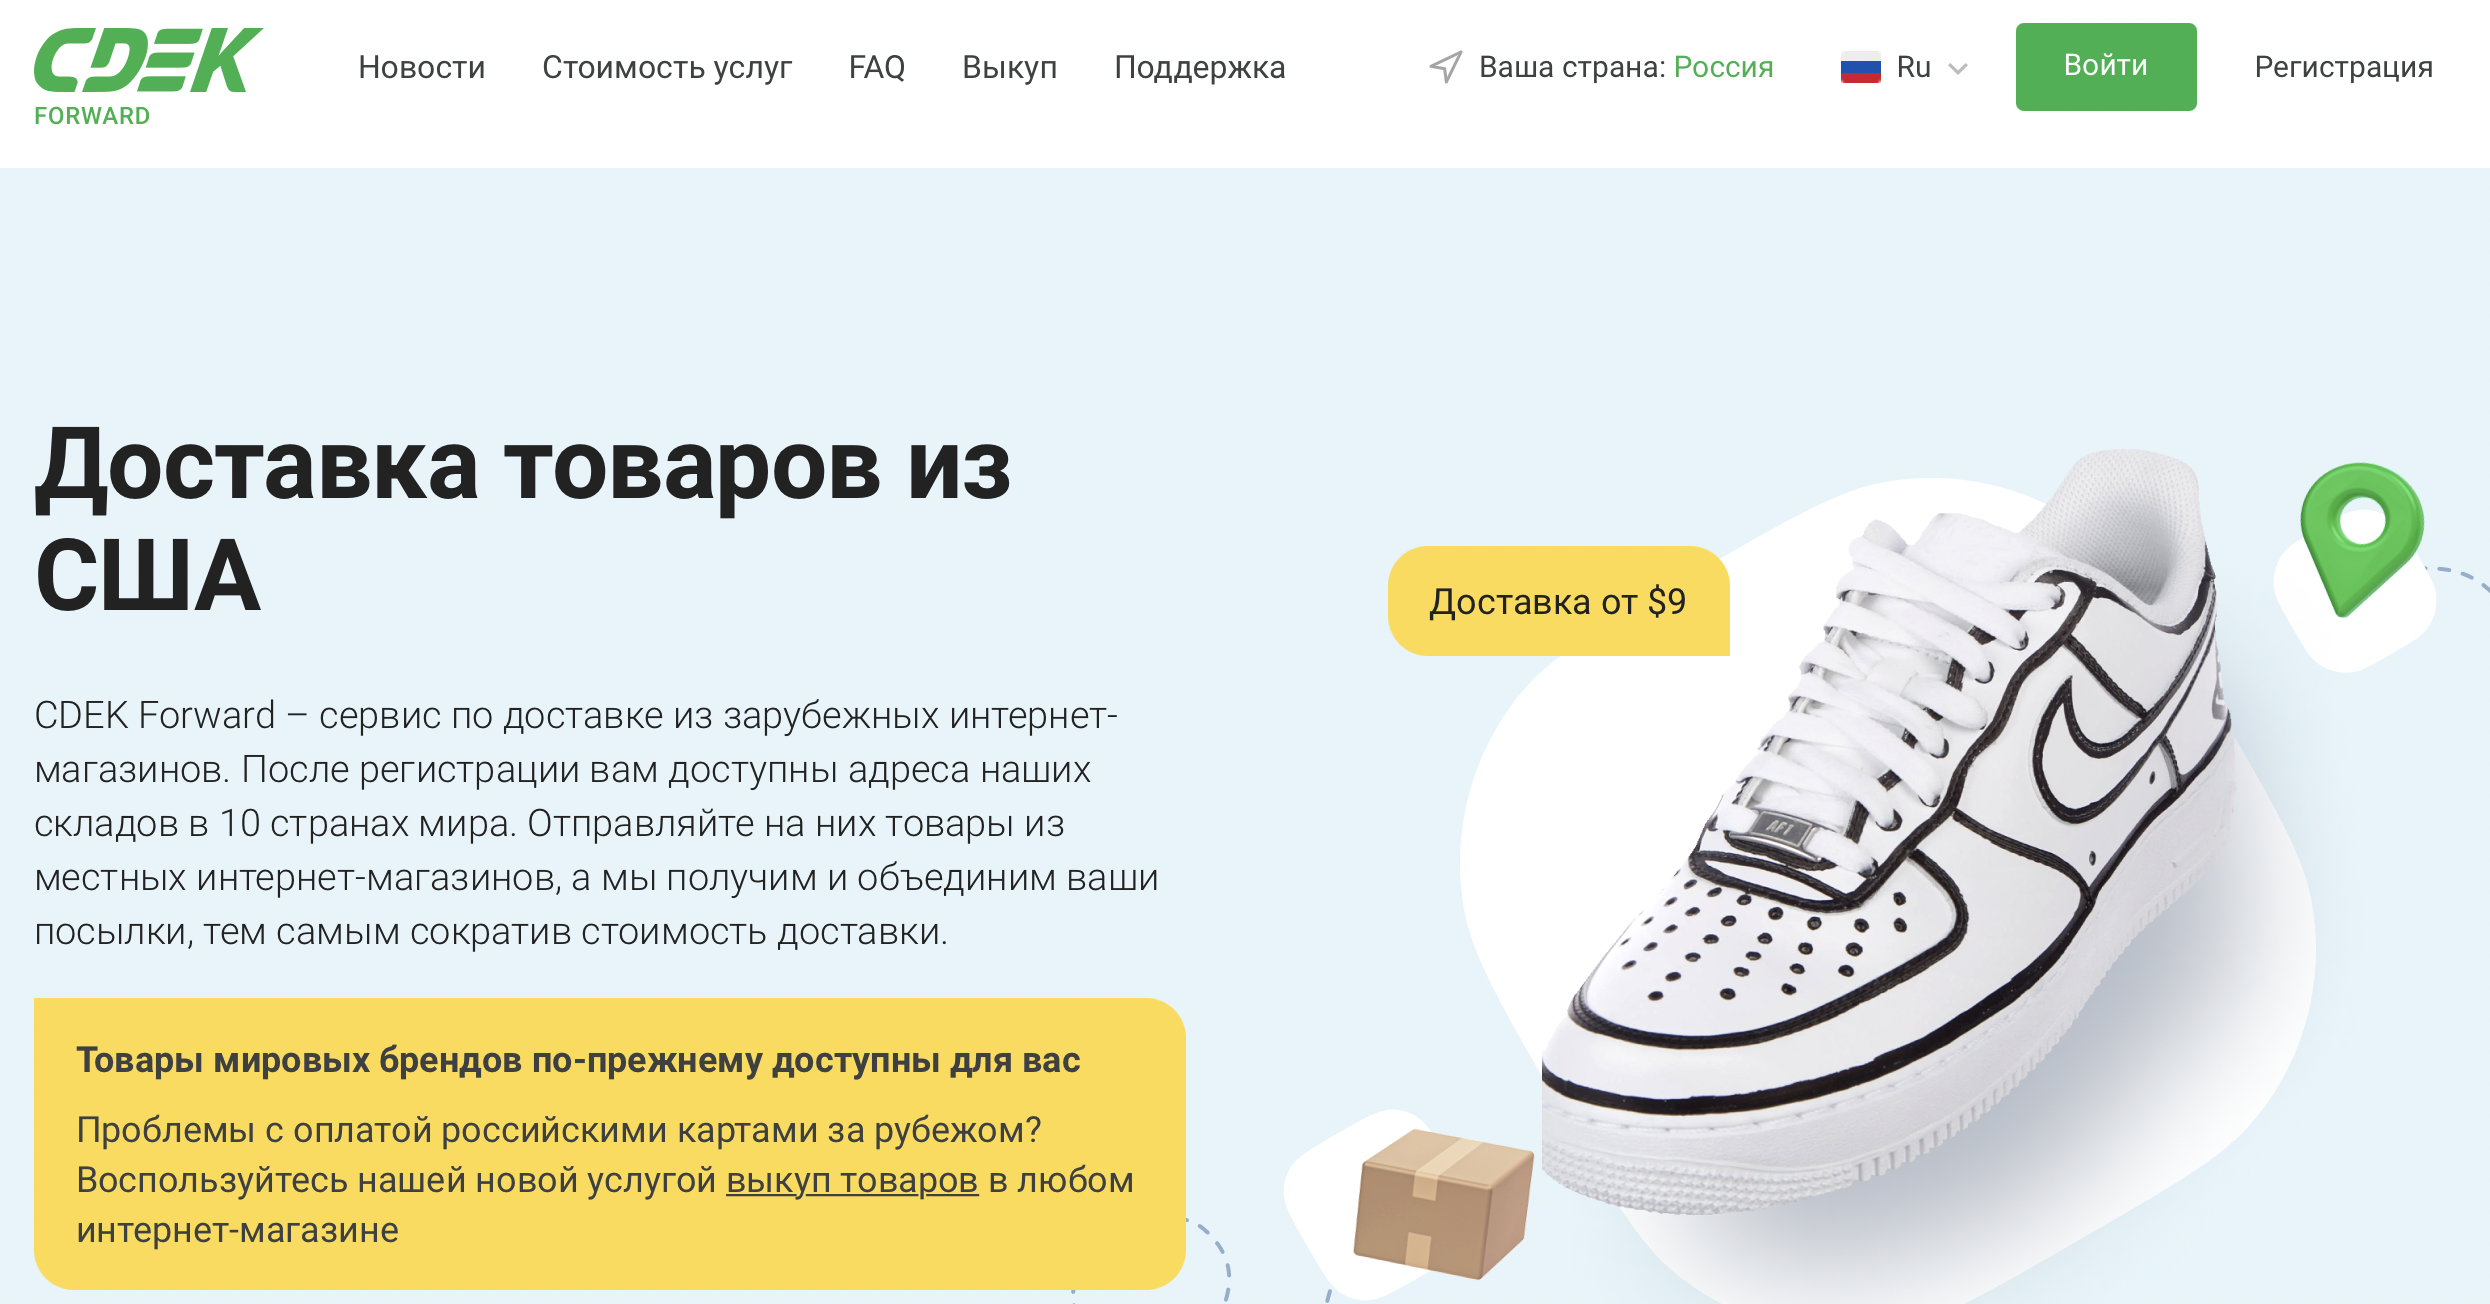This screenshot has height=1304, width=2490.
Task: Open the Выкуп navigation item
Action: [1010, 67]
